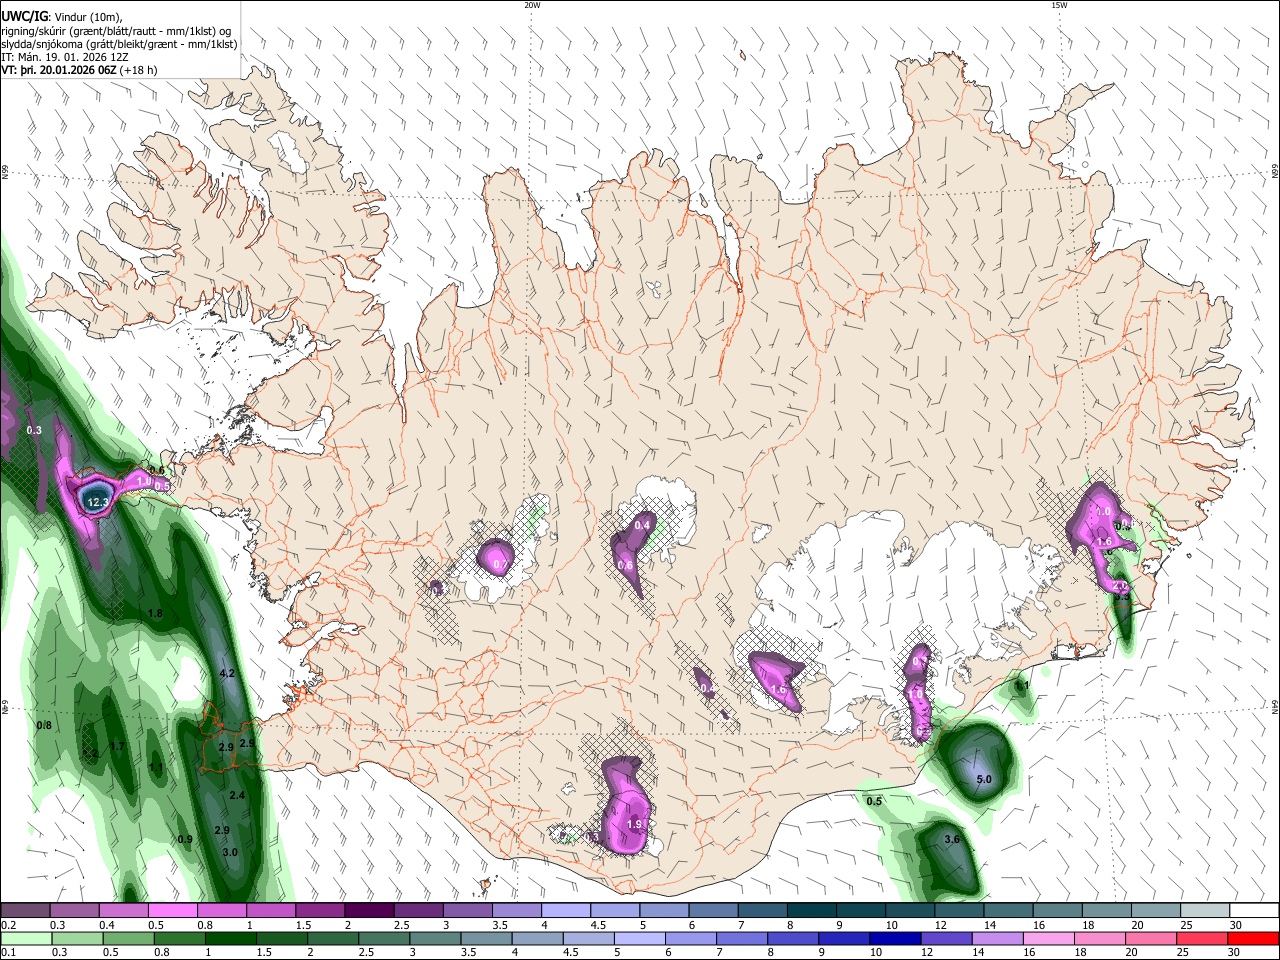Click the darkest purple 2–2.5 swatch in top legend row
Viewport: 1280px width, 960px height.
tap(369, 910)
